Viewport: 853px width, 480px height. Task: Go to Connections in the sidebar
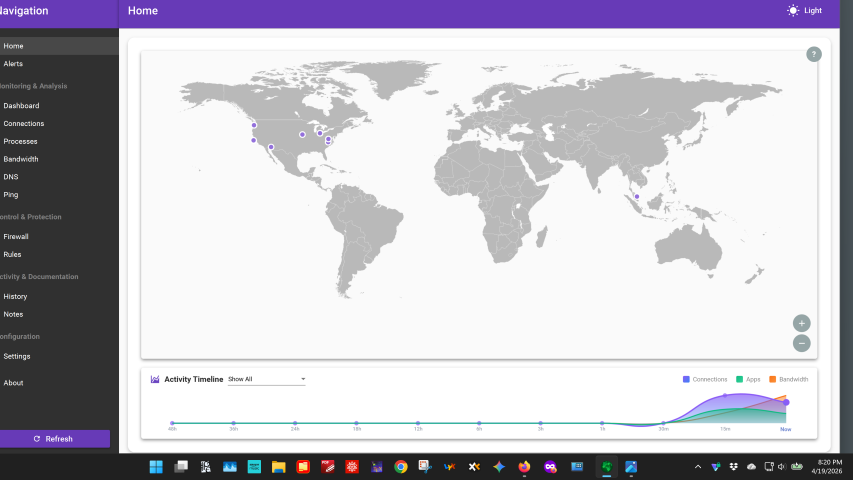coord(24,124)
